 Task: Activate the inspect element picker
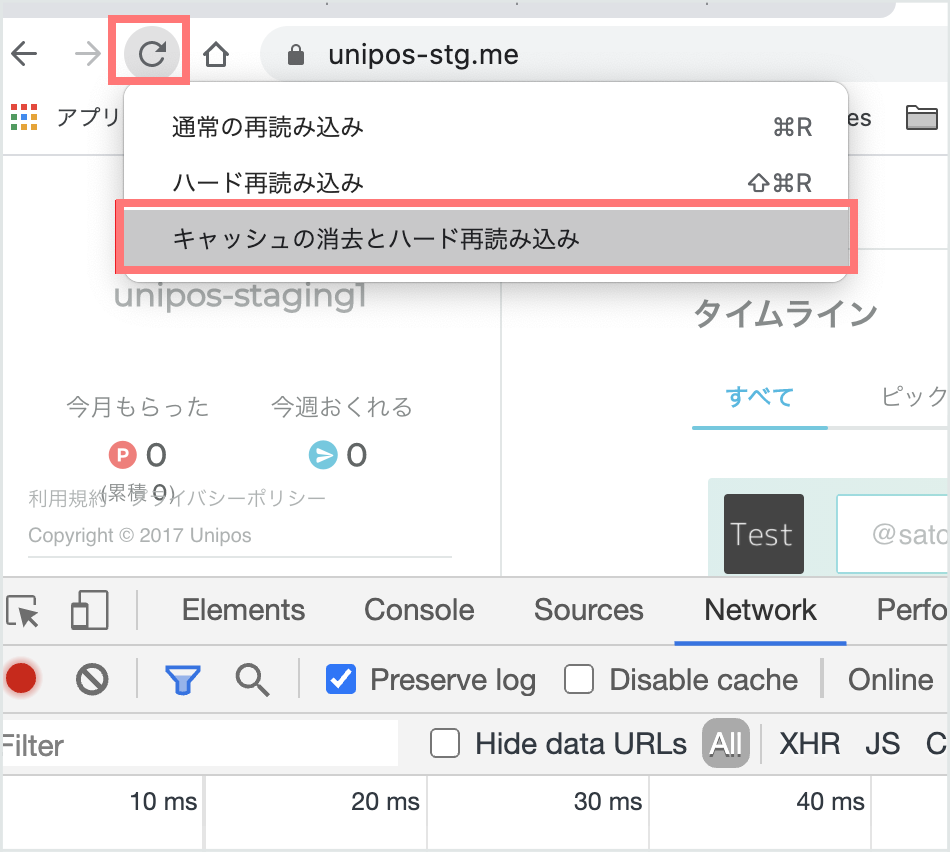click(23, 610)
